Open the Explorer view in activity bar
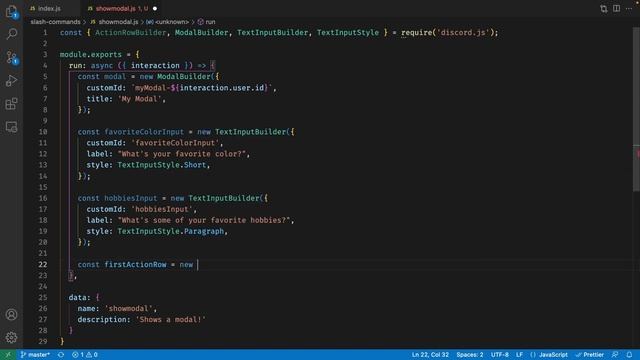640x360 pixels. 11,11
